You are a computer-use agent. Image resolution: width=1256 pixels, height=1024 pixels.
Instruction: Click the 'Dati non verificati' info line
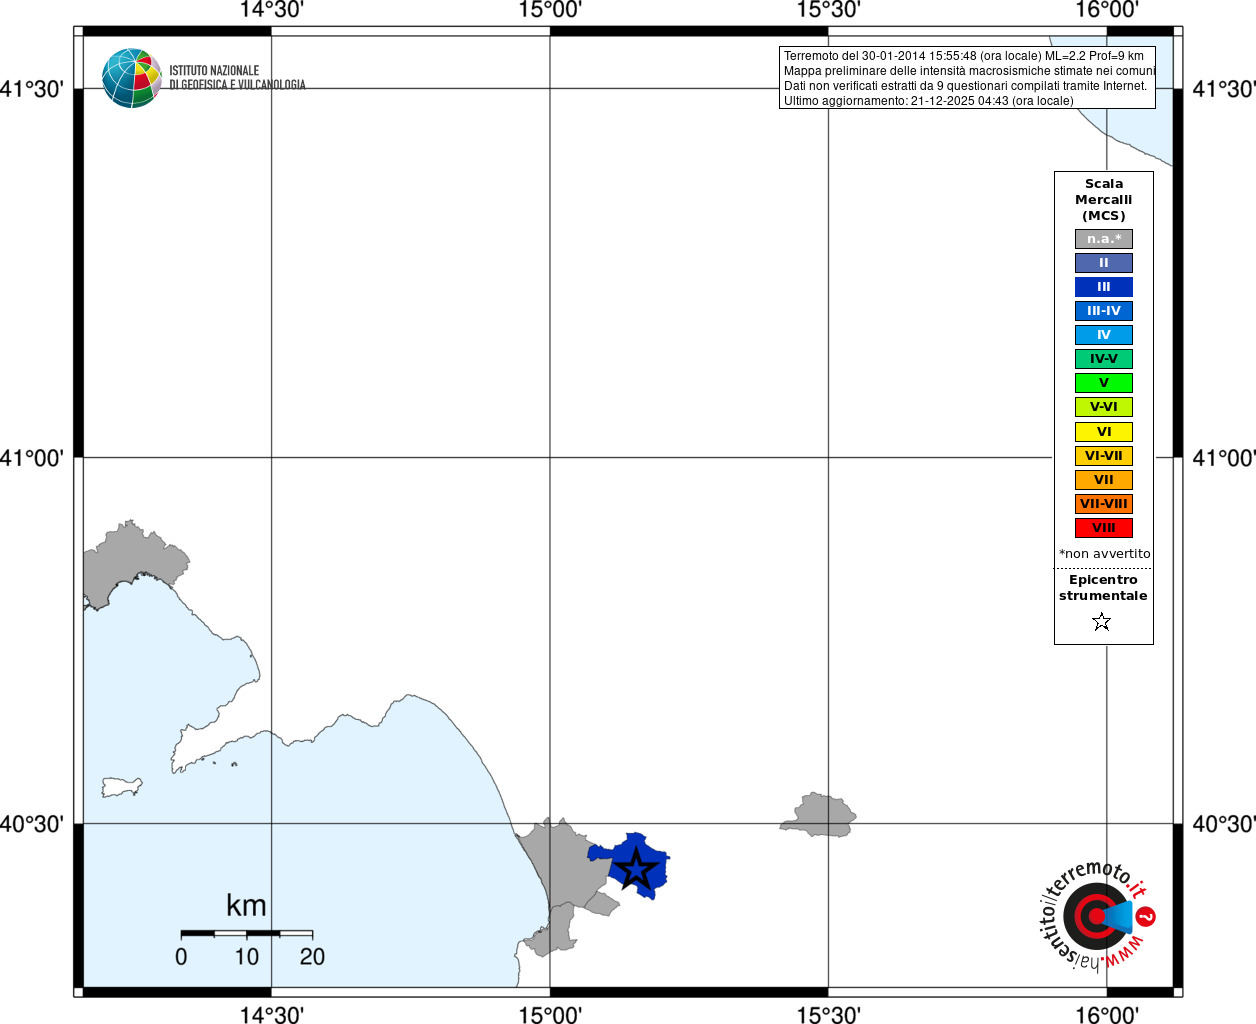pos(965,86)
